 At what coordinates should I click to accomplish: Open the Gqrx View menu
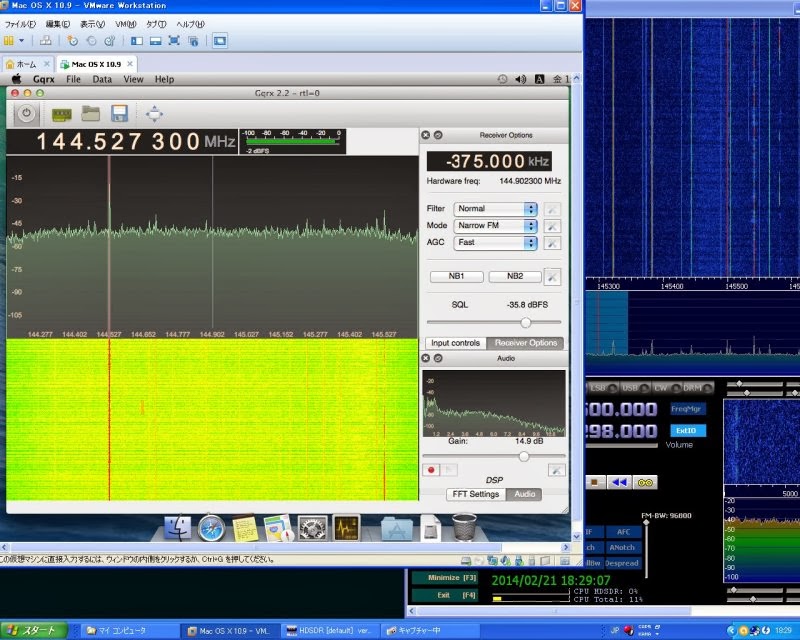133,79
